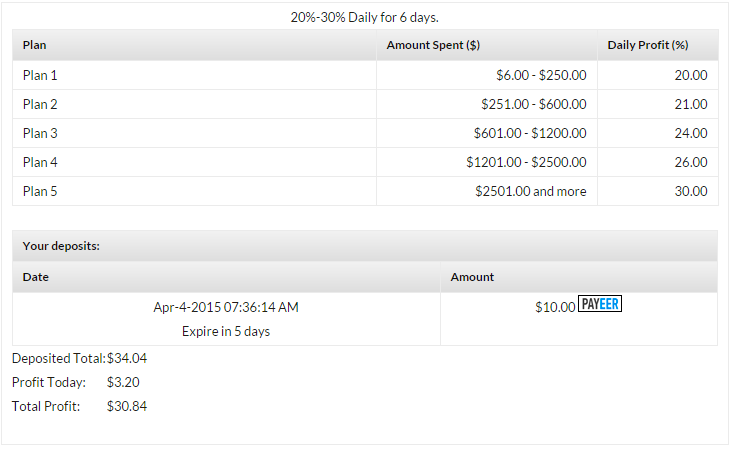Viewport: 732px width, 449px height.
Task: Click the Apr-4-2015 deposit date entry
Action: pyautogui.click(x=225, y=307)
